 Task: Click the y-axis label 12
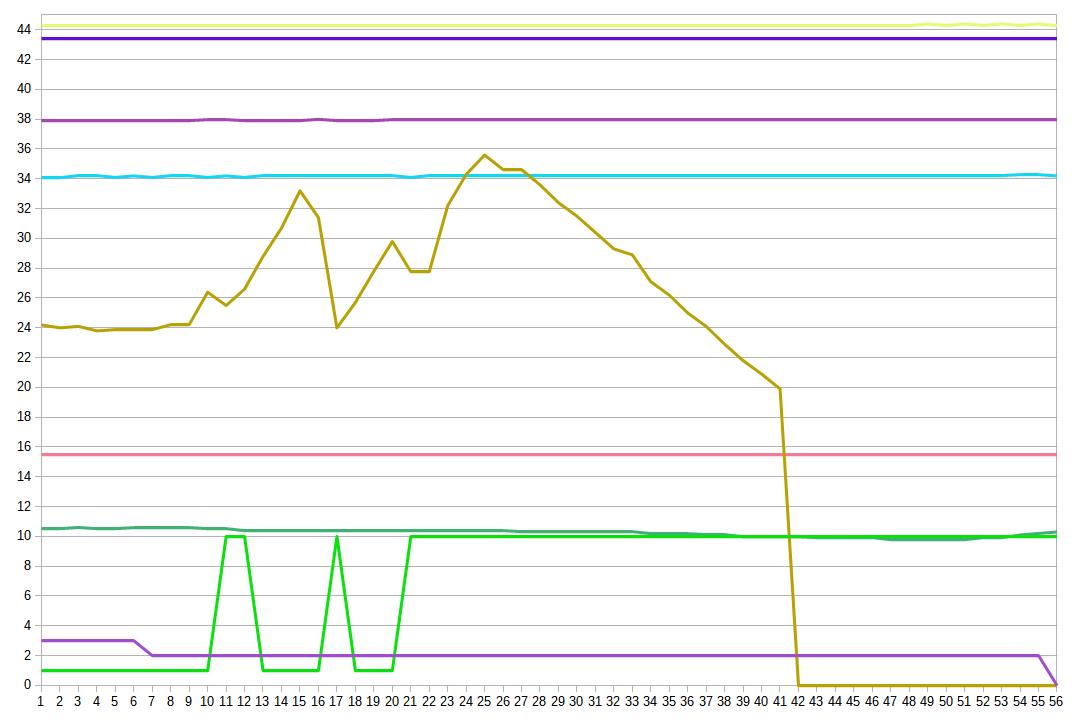click(x=24, y=506)
